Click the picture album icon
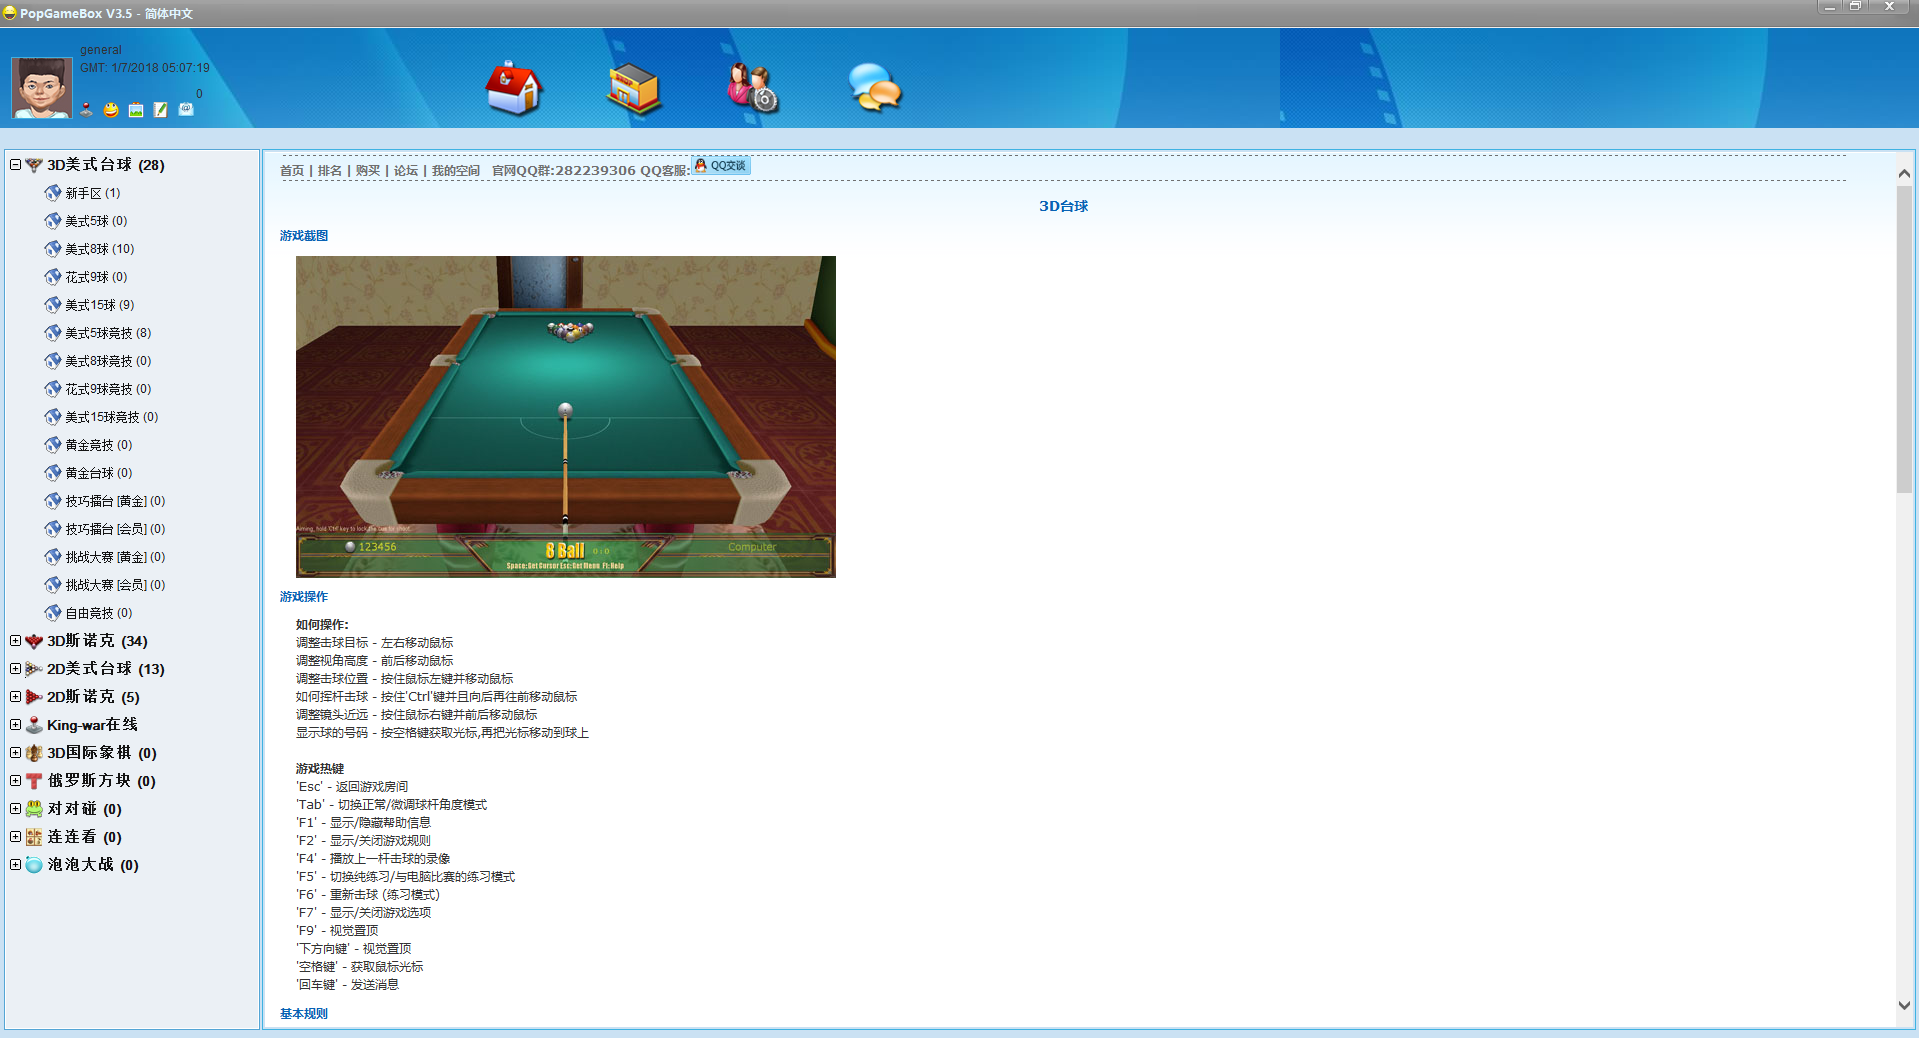 tap(136, 110)
